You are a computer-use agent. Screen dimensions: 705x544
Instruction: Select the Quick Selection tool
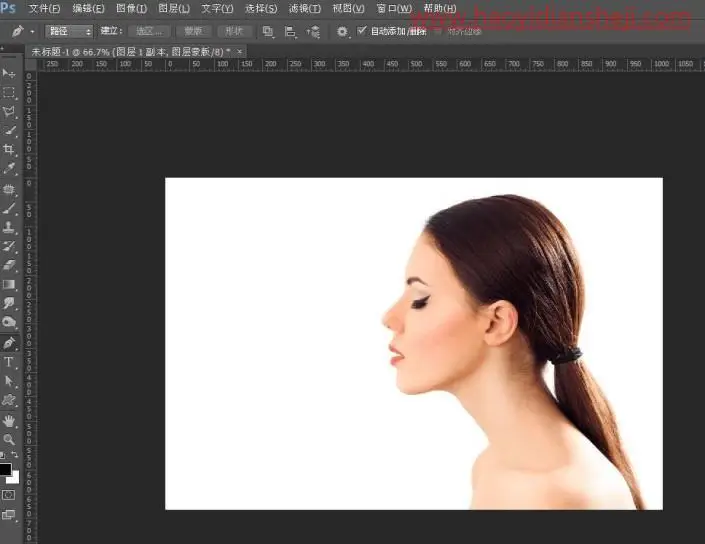pyautogui.click(x=9, y=131)
